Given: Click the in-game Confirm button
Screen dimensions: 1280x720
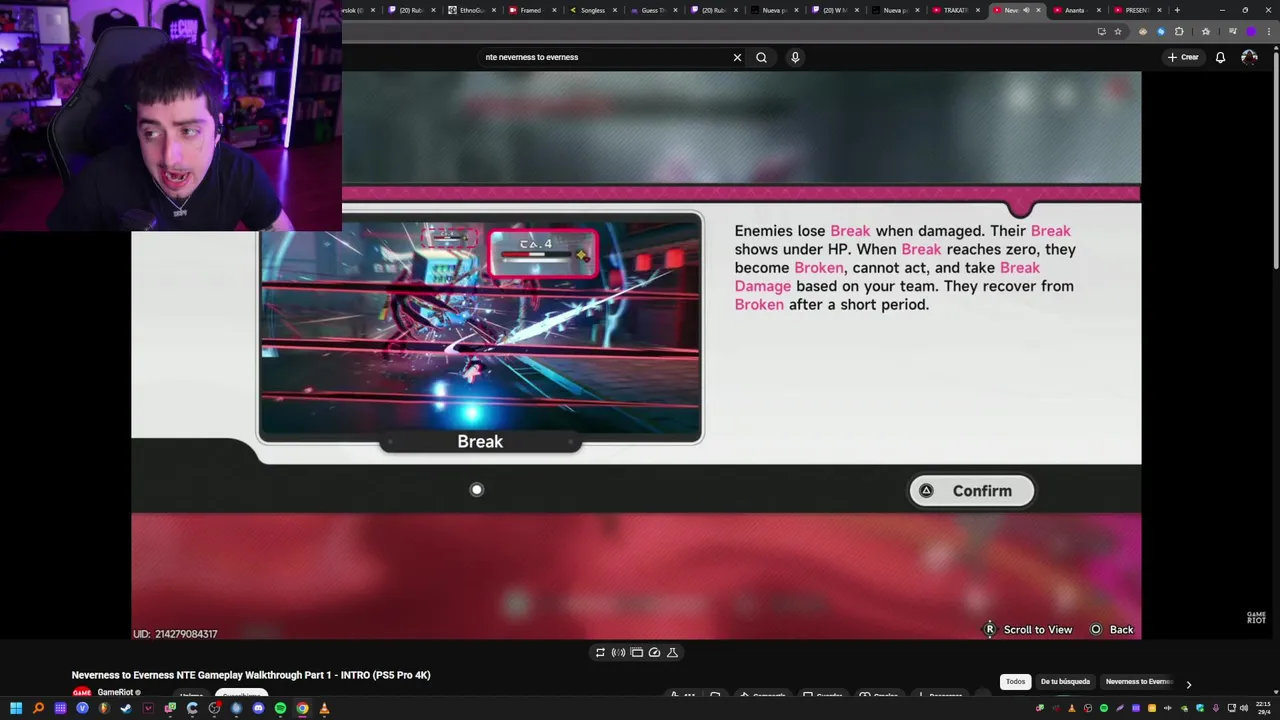Looking at the screenshot, I should [x=971, y=491].
